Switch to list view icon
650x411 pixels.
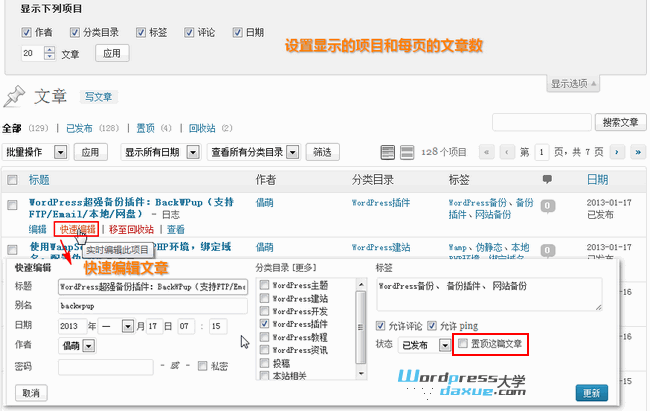388,152
